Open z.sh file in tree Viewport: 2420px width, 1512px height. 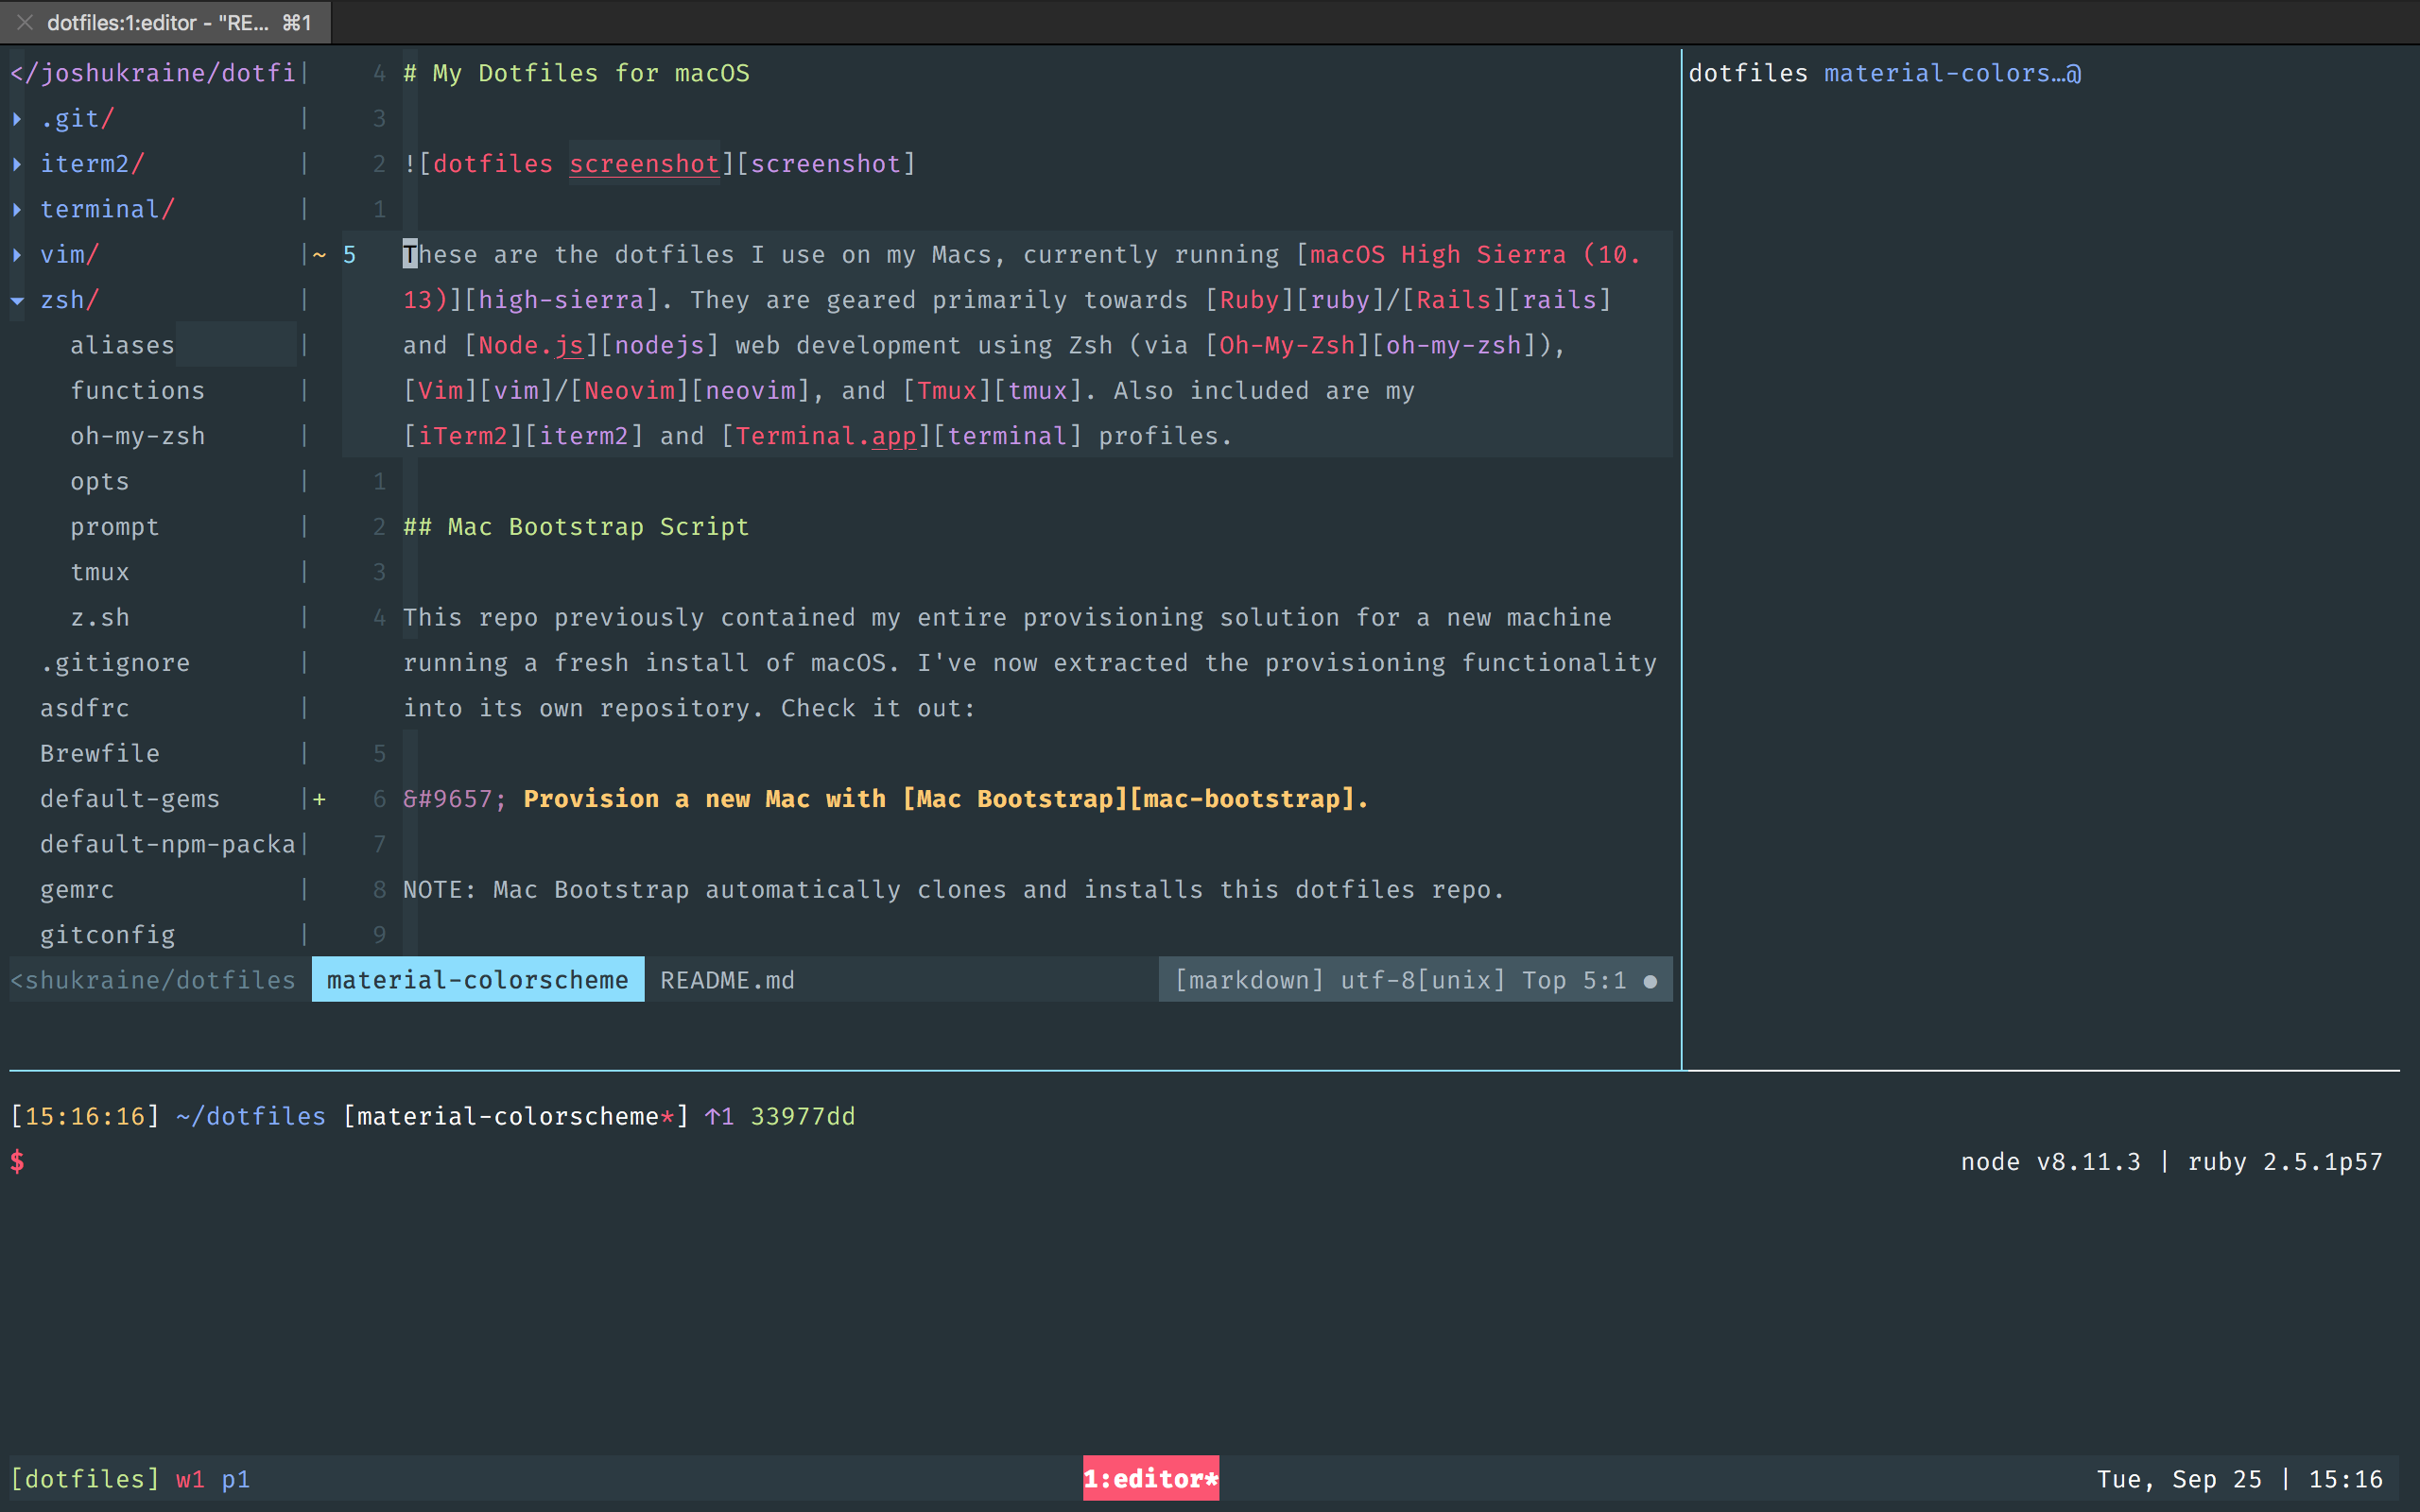click(99, 617)
